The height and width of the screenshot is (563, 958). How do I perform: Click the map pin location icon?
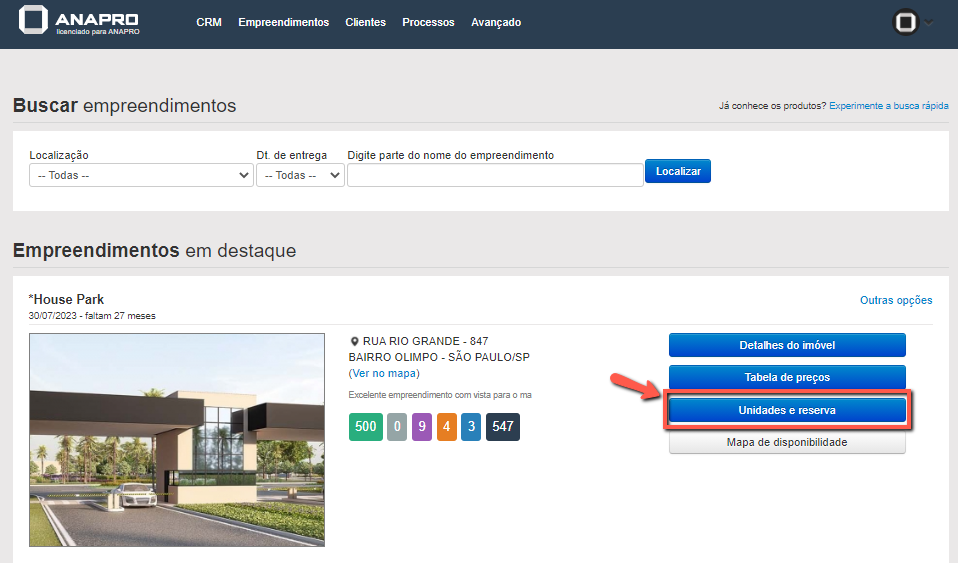pyautogui.click(x=354, y=342)
